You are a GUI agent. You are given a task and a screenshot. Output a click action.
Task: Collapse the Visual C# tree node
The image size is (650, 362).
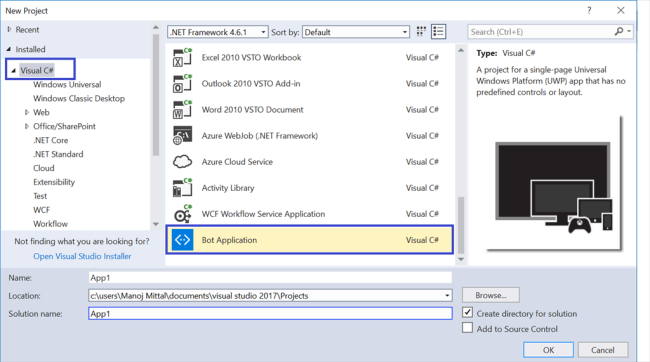coord(13,70)
